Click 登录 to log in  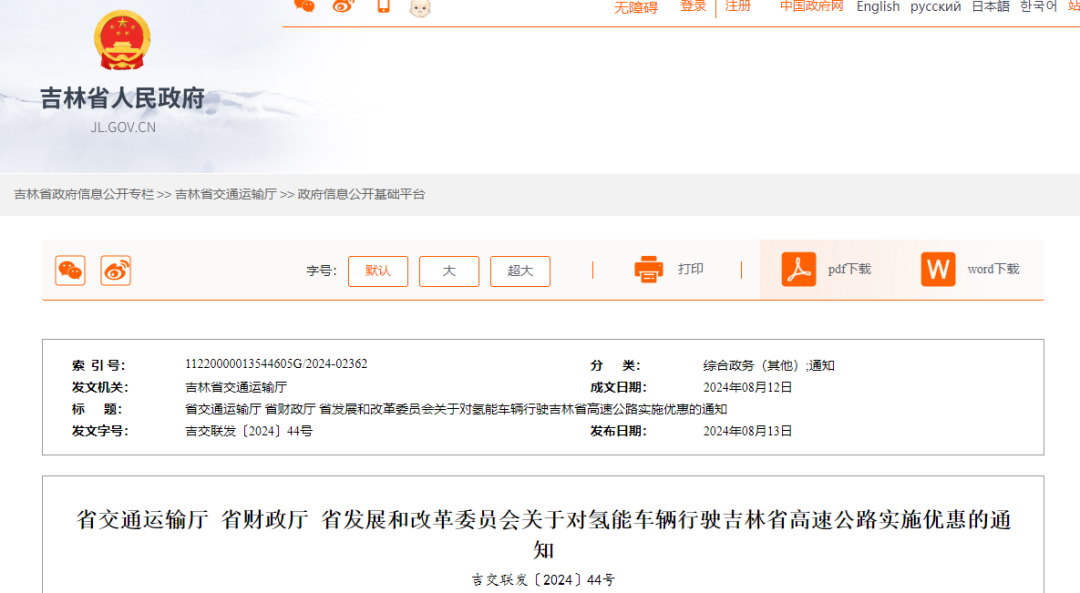coord(693,6)
